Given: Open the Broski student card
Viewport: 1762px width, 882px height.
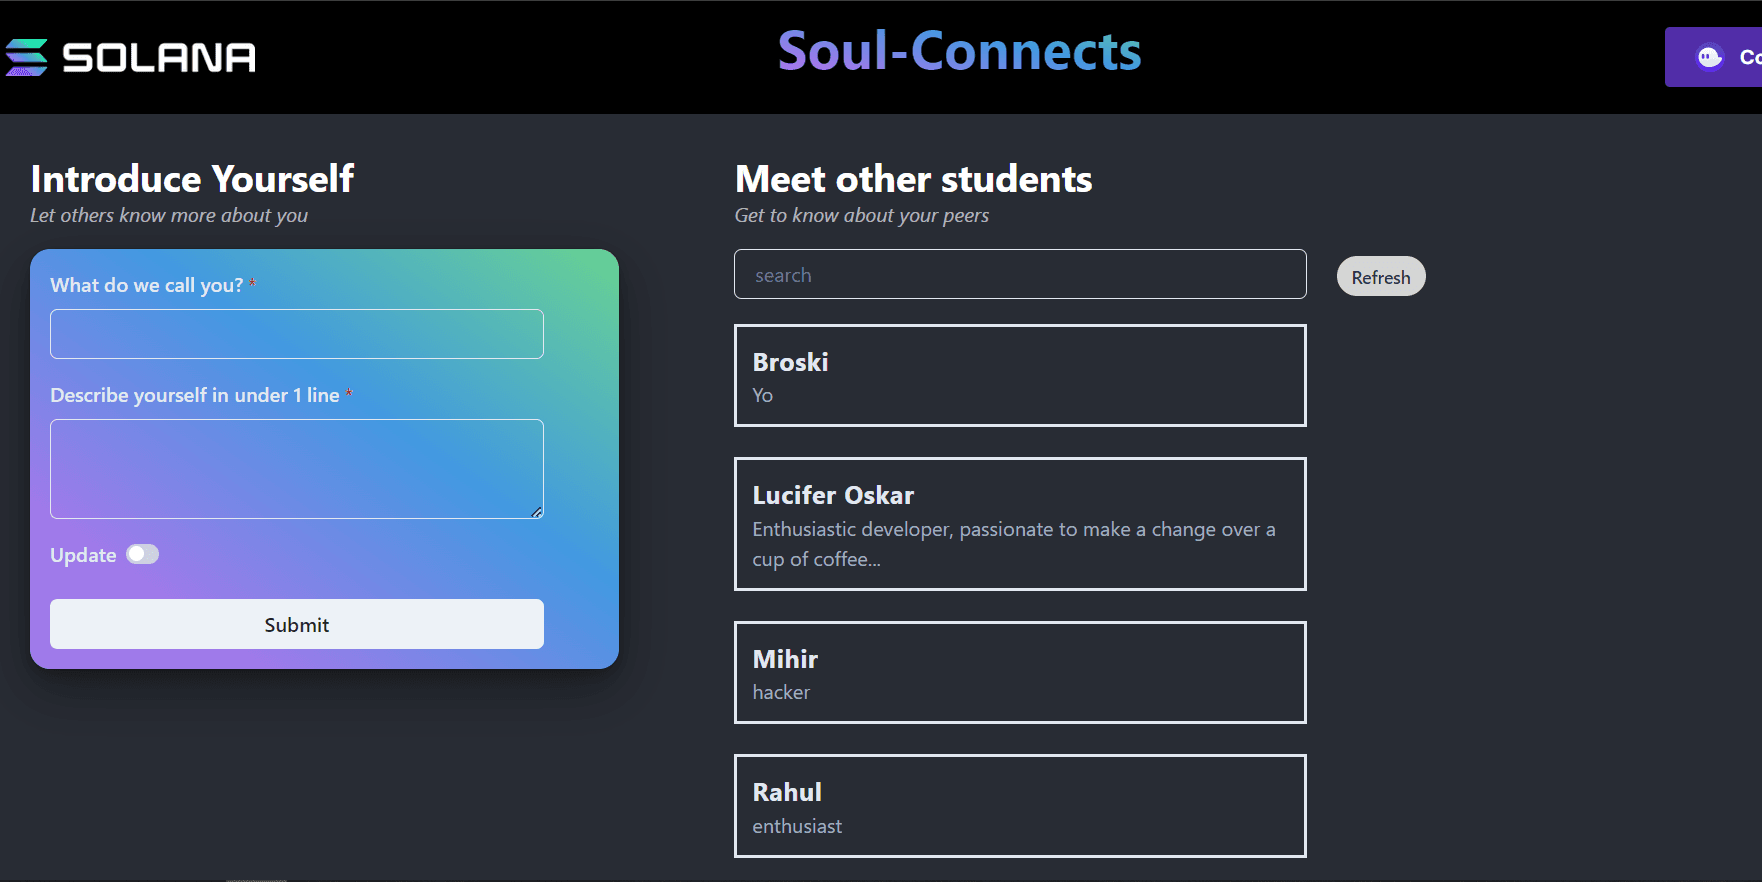Looking at the screenshot, I should click(1020, 376).
